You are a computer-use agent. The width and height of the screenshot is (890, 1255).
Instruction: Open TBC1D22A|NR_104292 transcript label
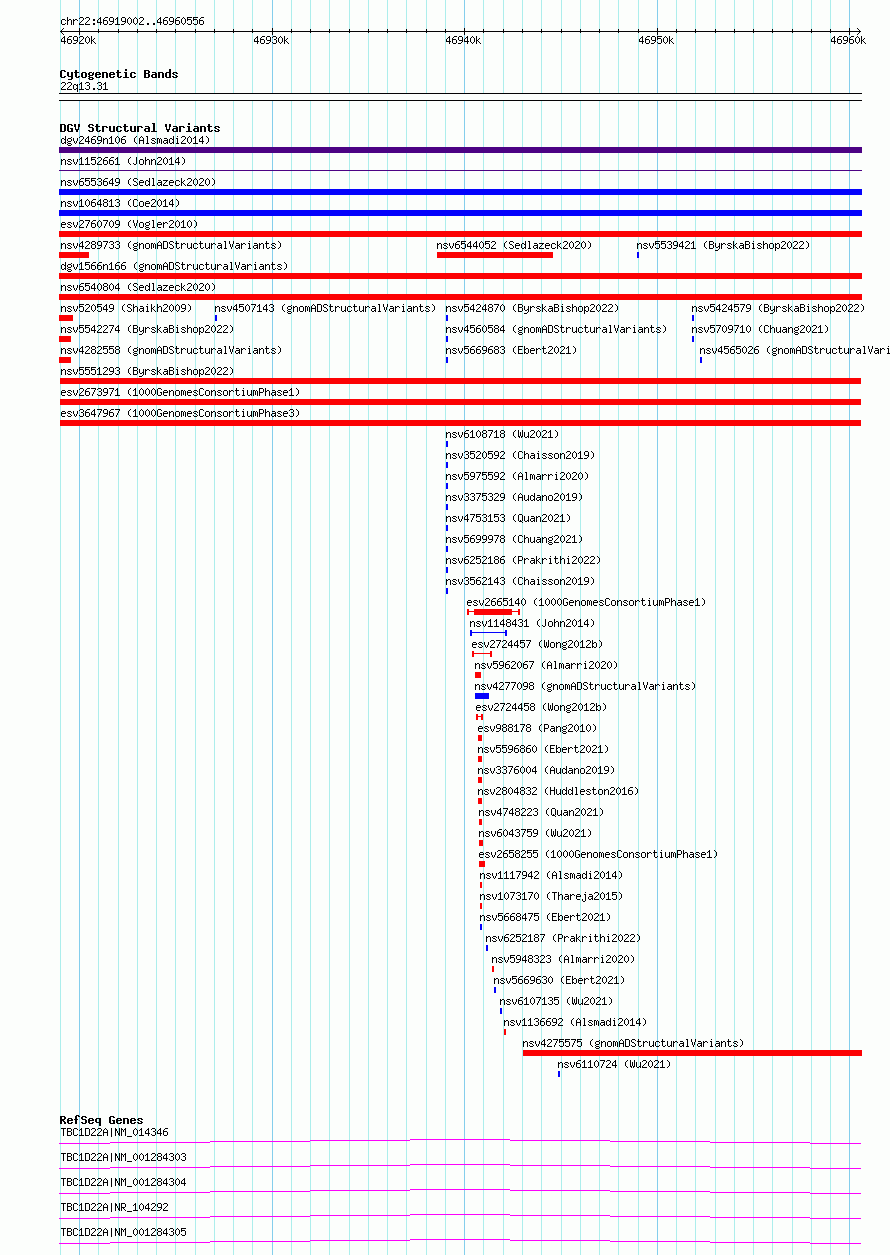tap(114, 1208)
